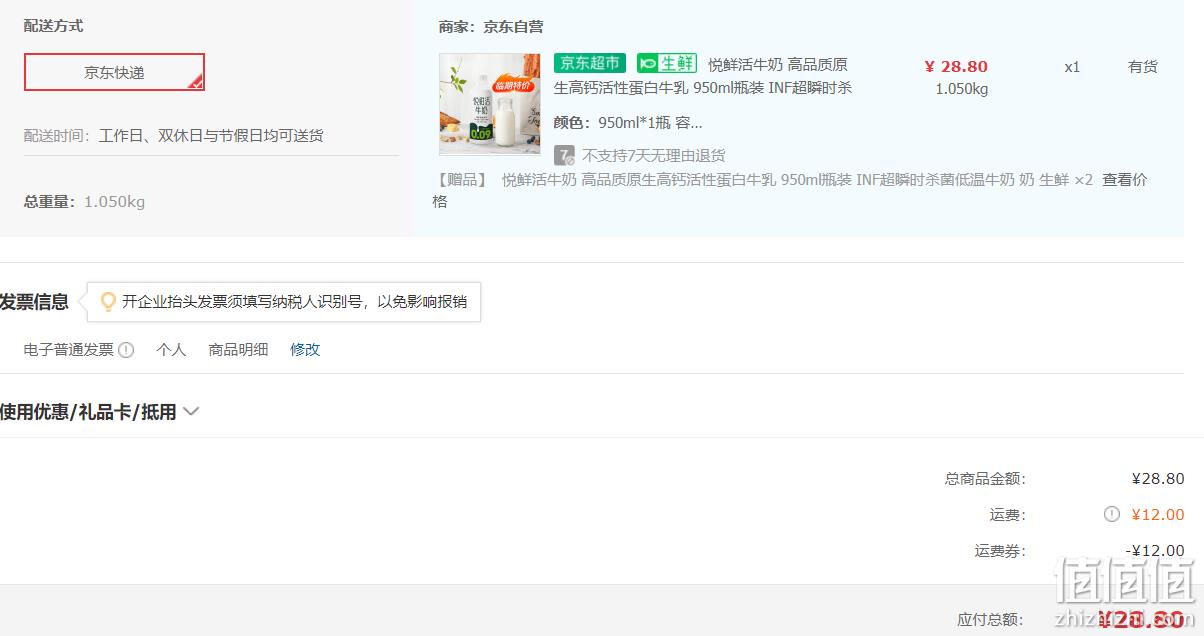Click the lightbulb tip icon in invoice notice

108,301
